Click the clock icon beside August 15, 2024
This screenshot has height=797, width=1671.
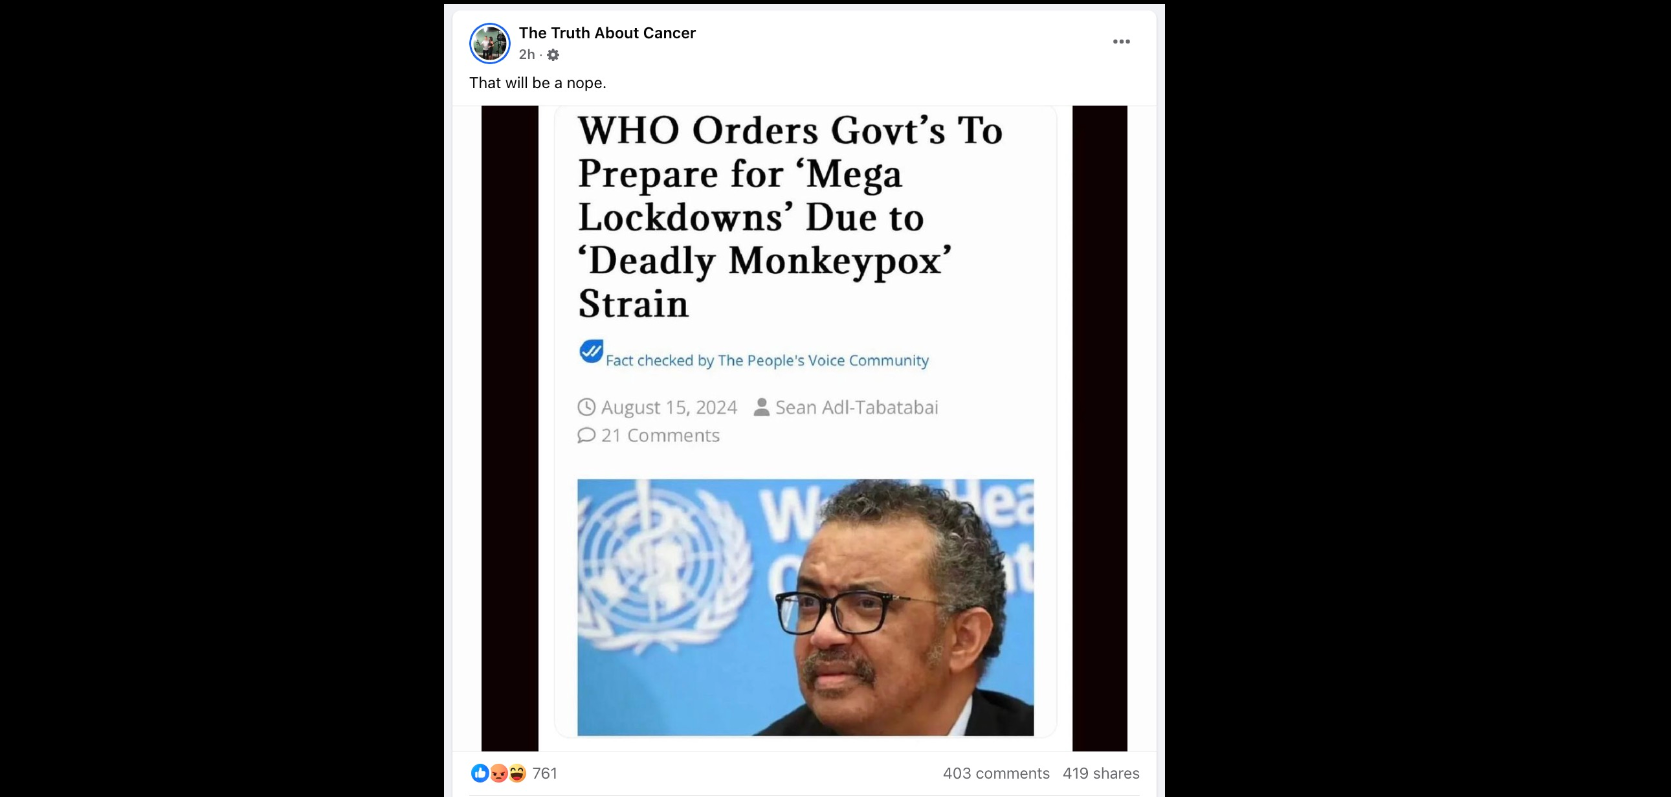click(x=586, y=407)
